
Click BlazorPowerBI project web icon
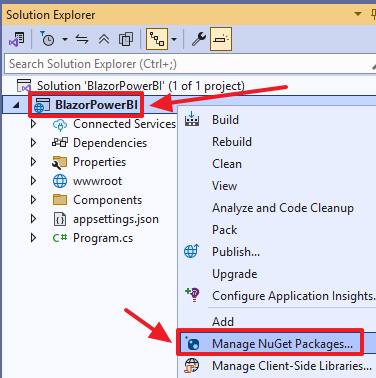tap(41, 105)
